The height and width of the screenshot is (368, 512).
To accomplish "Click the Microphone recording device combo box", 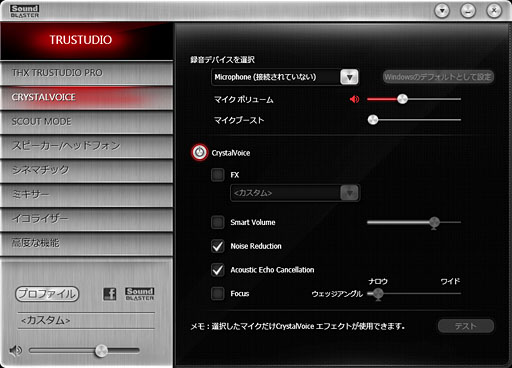I will pos(285,77).
